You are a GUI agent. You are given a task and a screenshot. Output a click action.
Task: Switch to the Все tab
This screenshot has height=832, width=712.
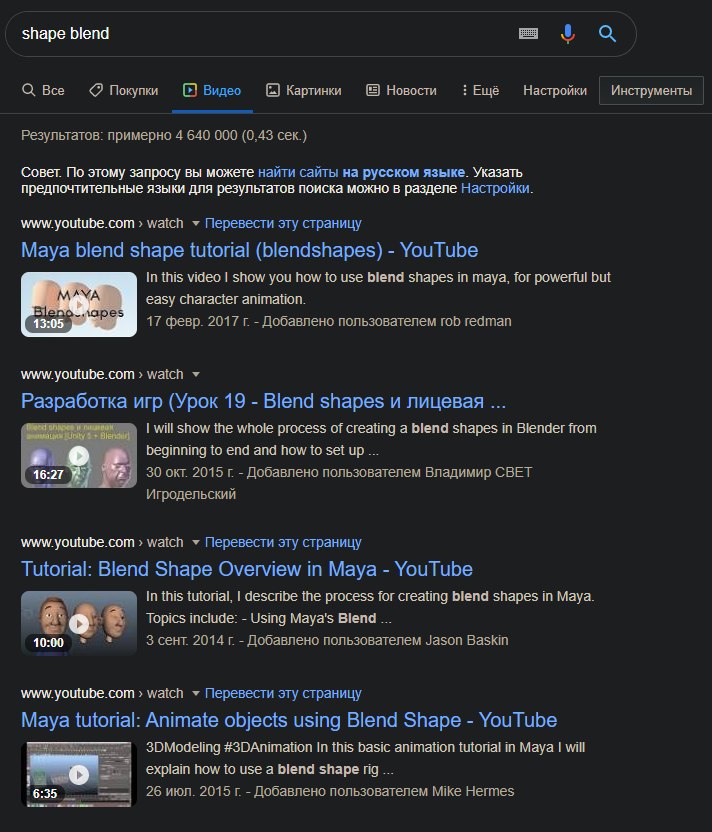43,90
